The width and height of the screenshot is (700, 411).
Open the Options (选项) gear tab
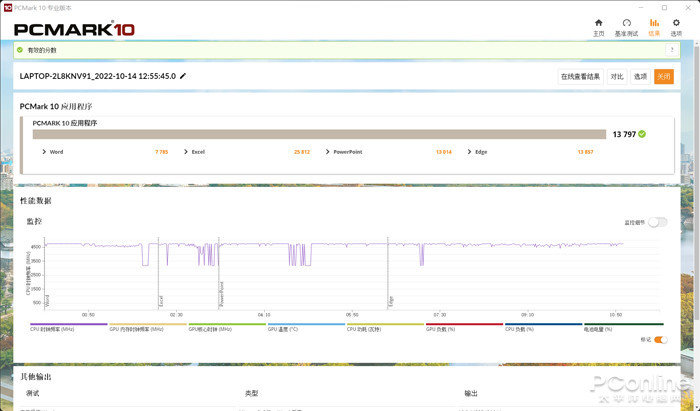click(676, 28)
